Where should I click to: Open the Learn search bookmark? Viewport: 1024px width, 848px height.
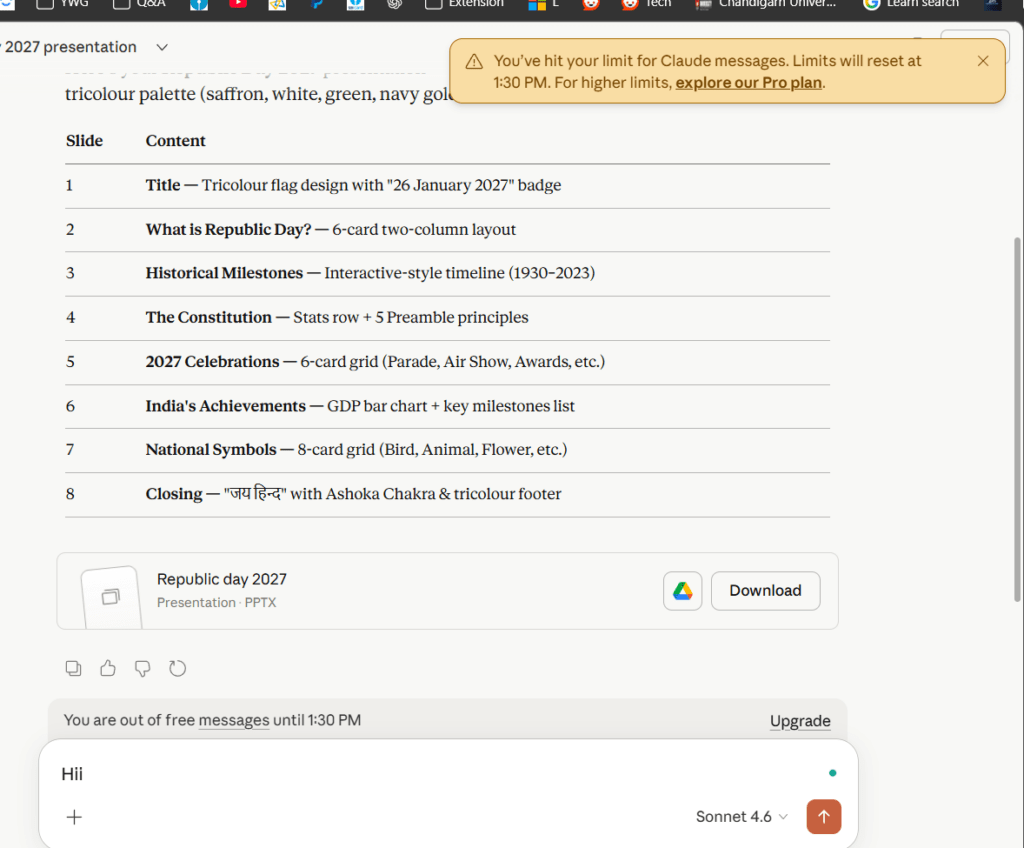911,4
